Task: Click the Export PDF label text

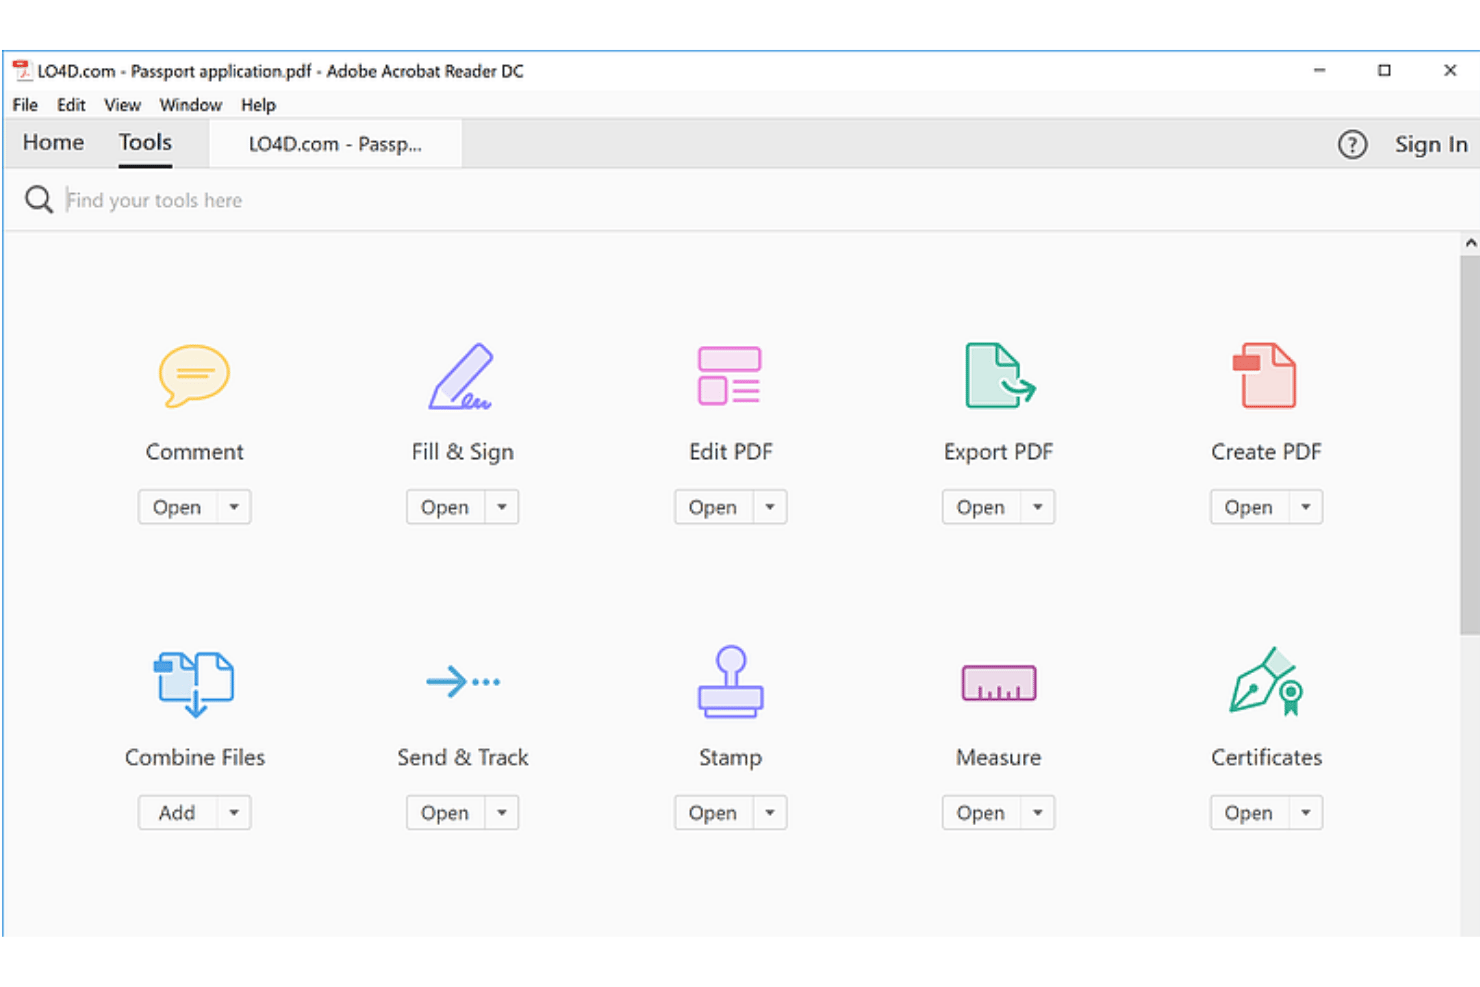Action: [x=998, y=452]
